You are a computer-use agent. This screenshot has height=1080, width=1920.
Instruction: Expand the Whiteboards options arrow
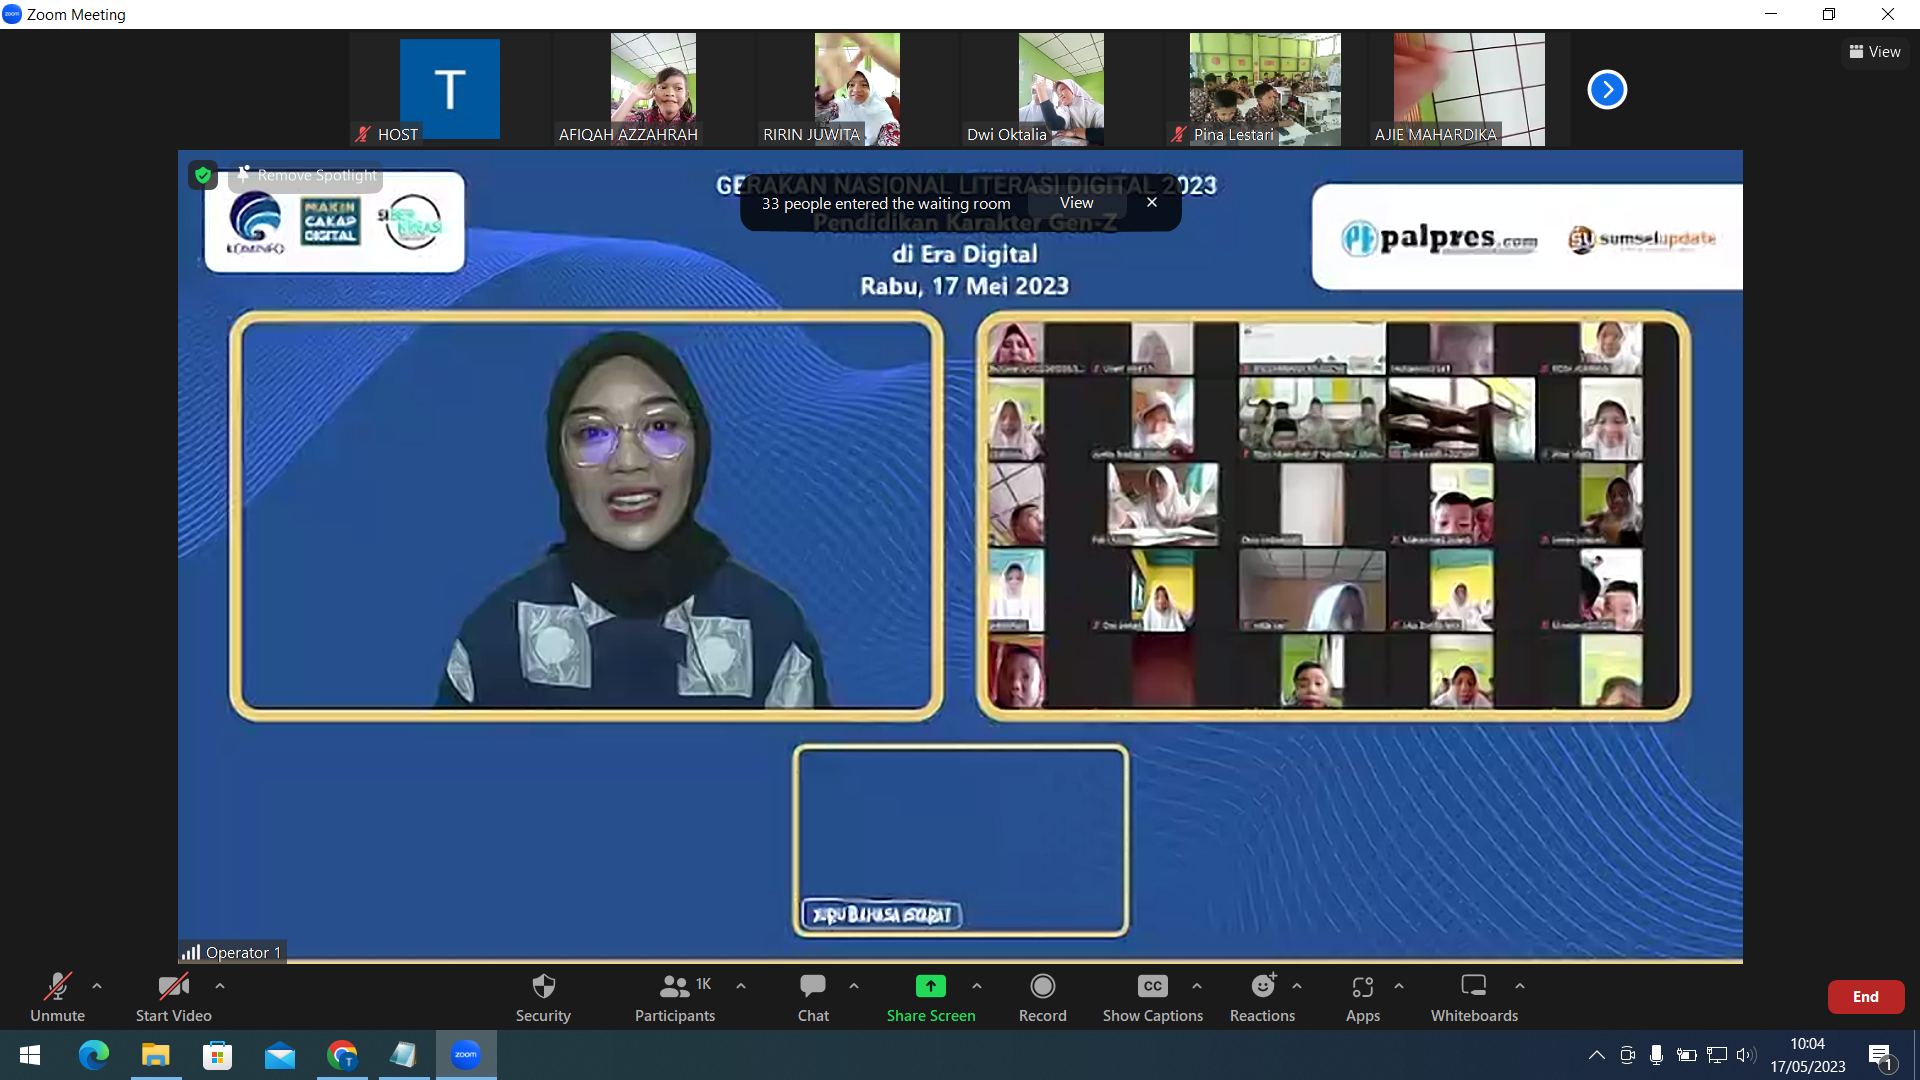1520,986
